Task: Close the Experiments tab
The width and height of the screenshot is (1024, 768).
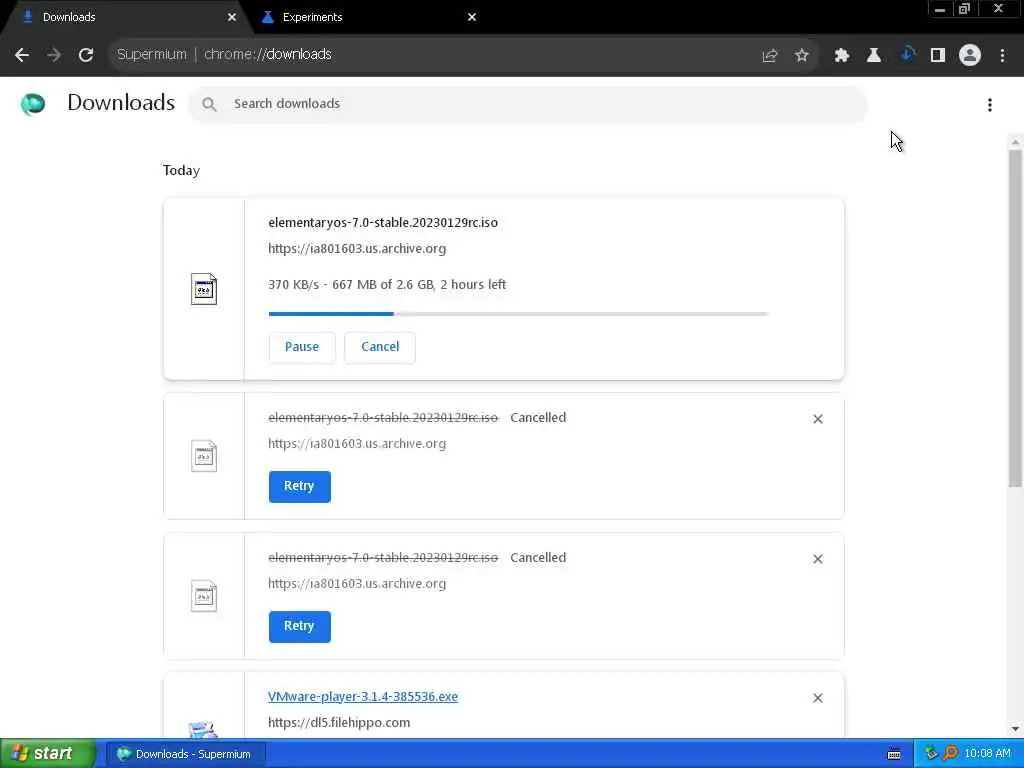Action: click(472, 17)
